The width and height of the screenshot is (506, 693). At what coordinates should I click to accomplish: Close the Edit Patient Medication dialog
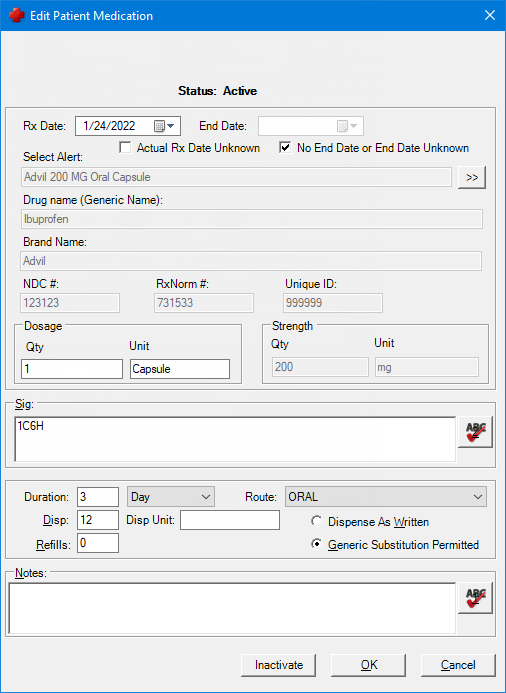click(490, 15)
